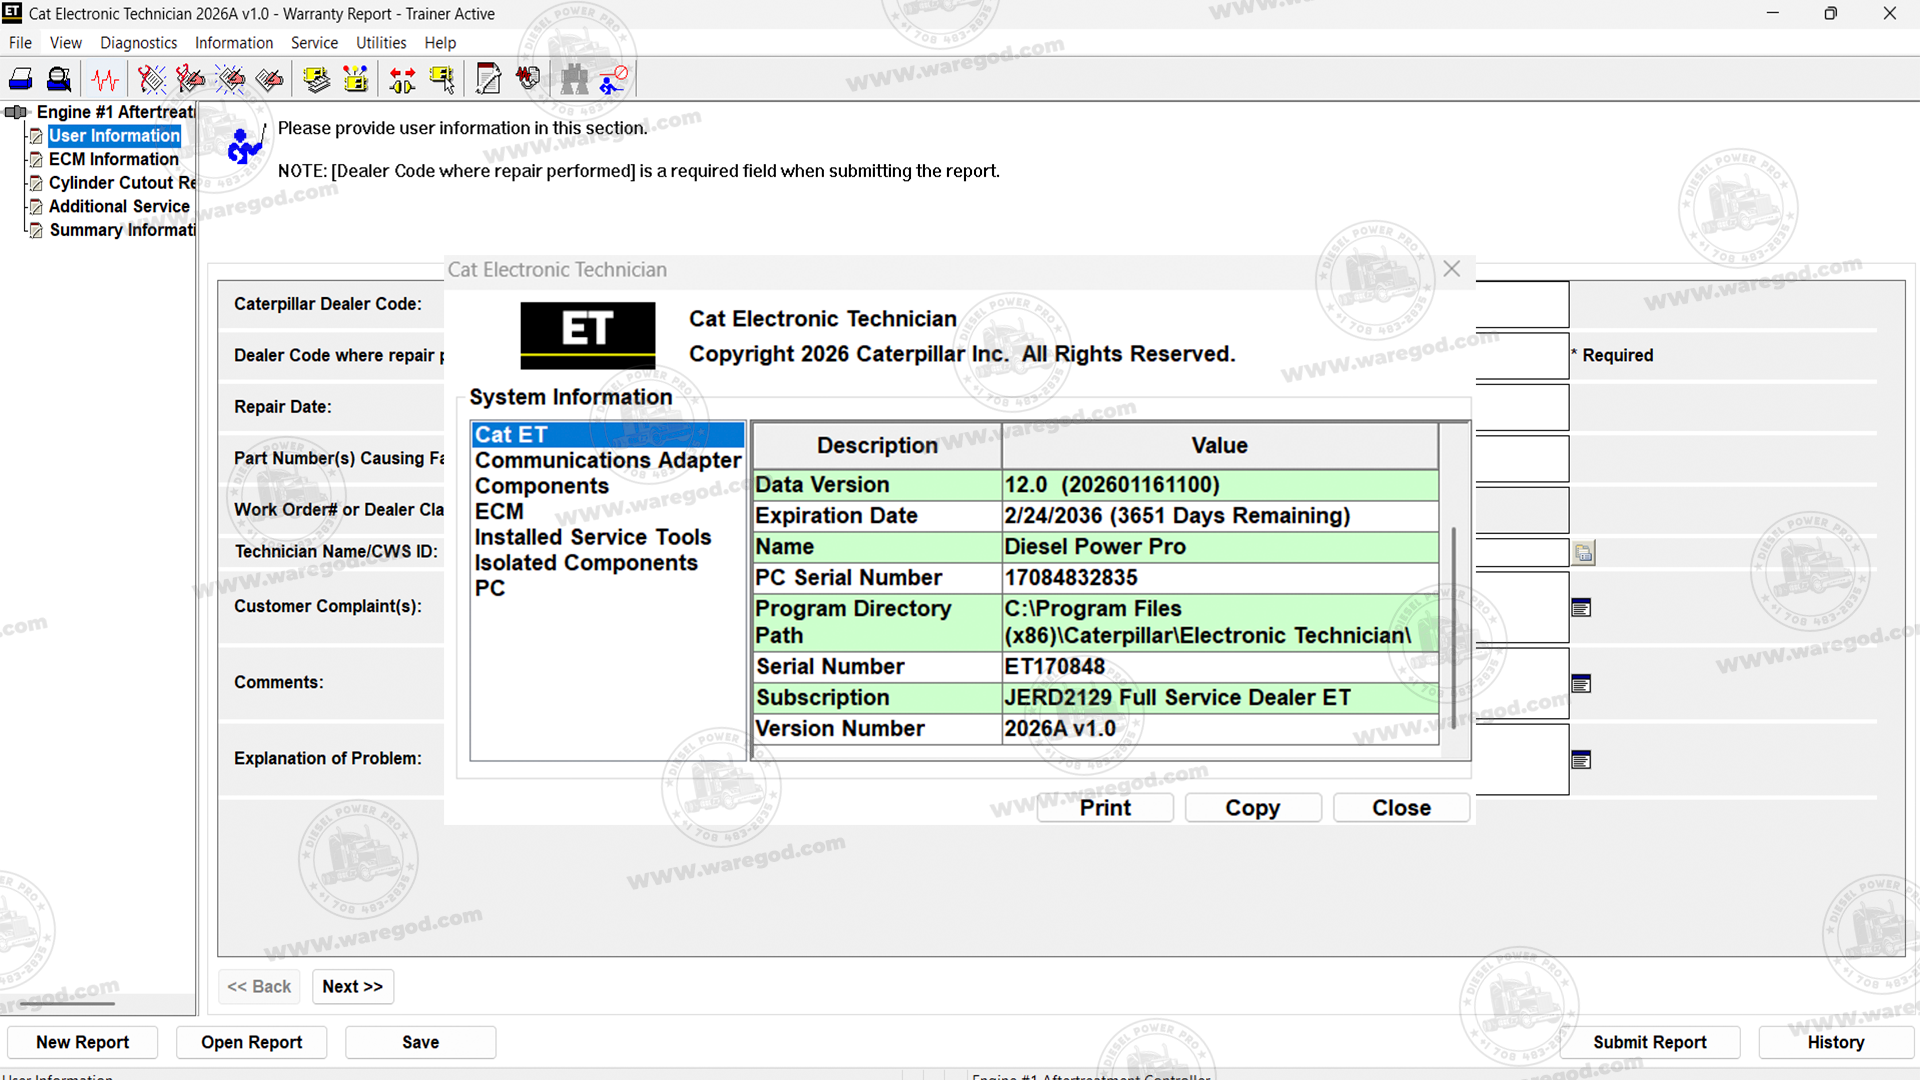This screenshot has height=1080, width=1920.
Task: Select Summary Information tree node
Action: 121,230
